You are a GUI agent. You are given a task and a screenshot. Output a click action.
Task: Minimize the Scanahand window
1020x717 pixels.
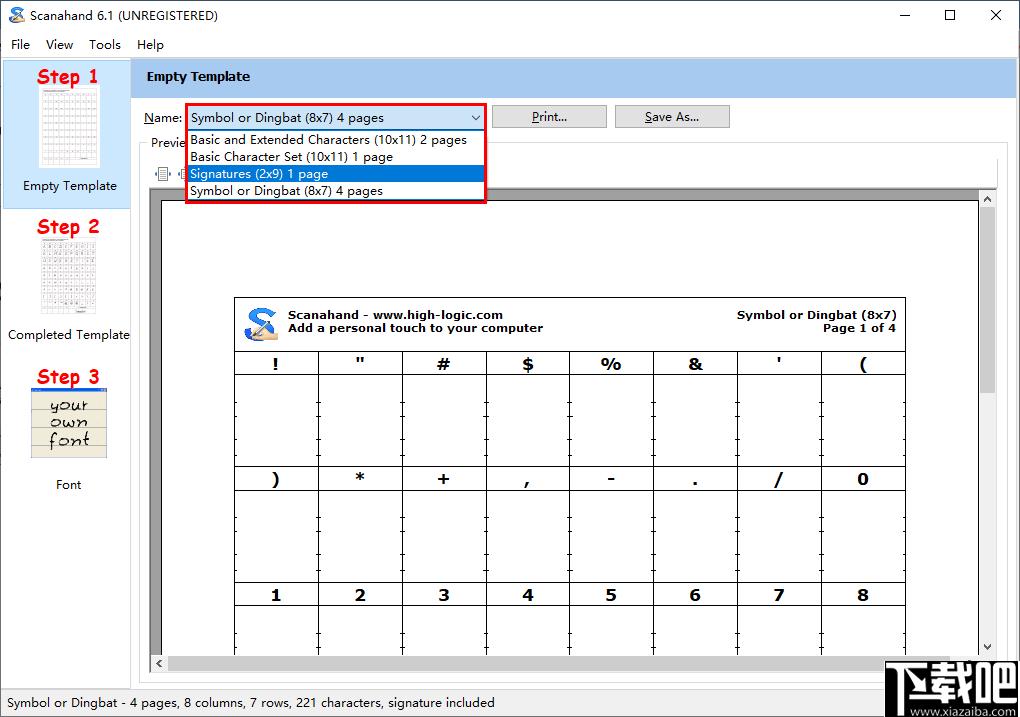(x=905, y=15)
